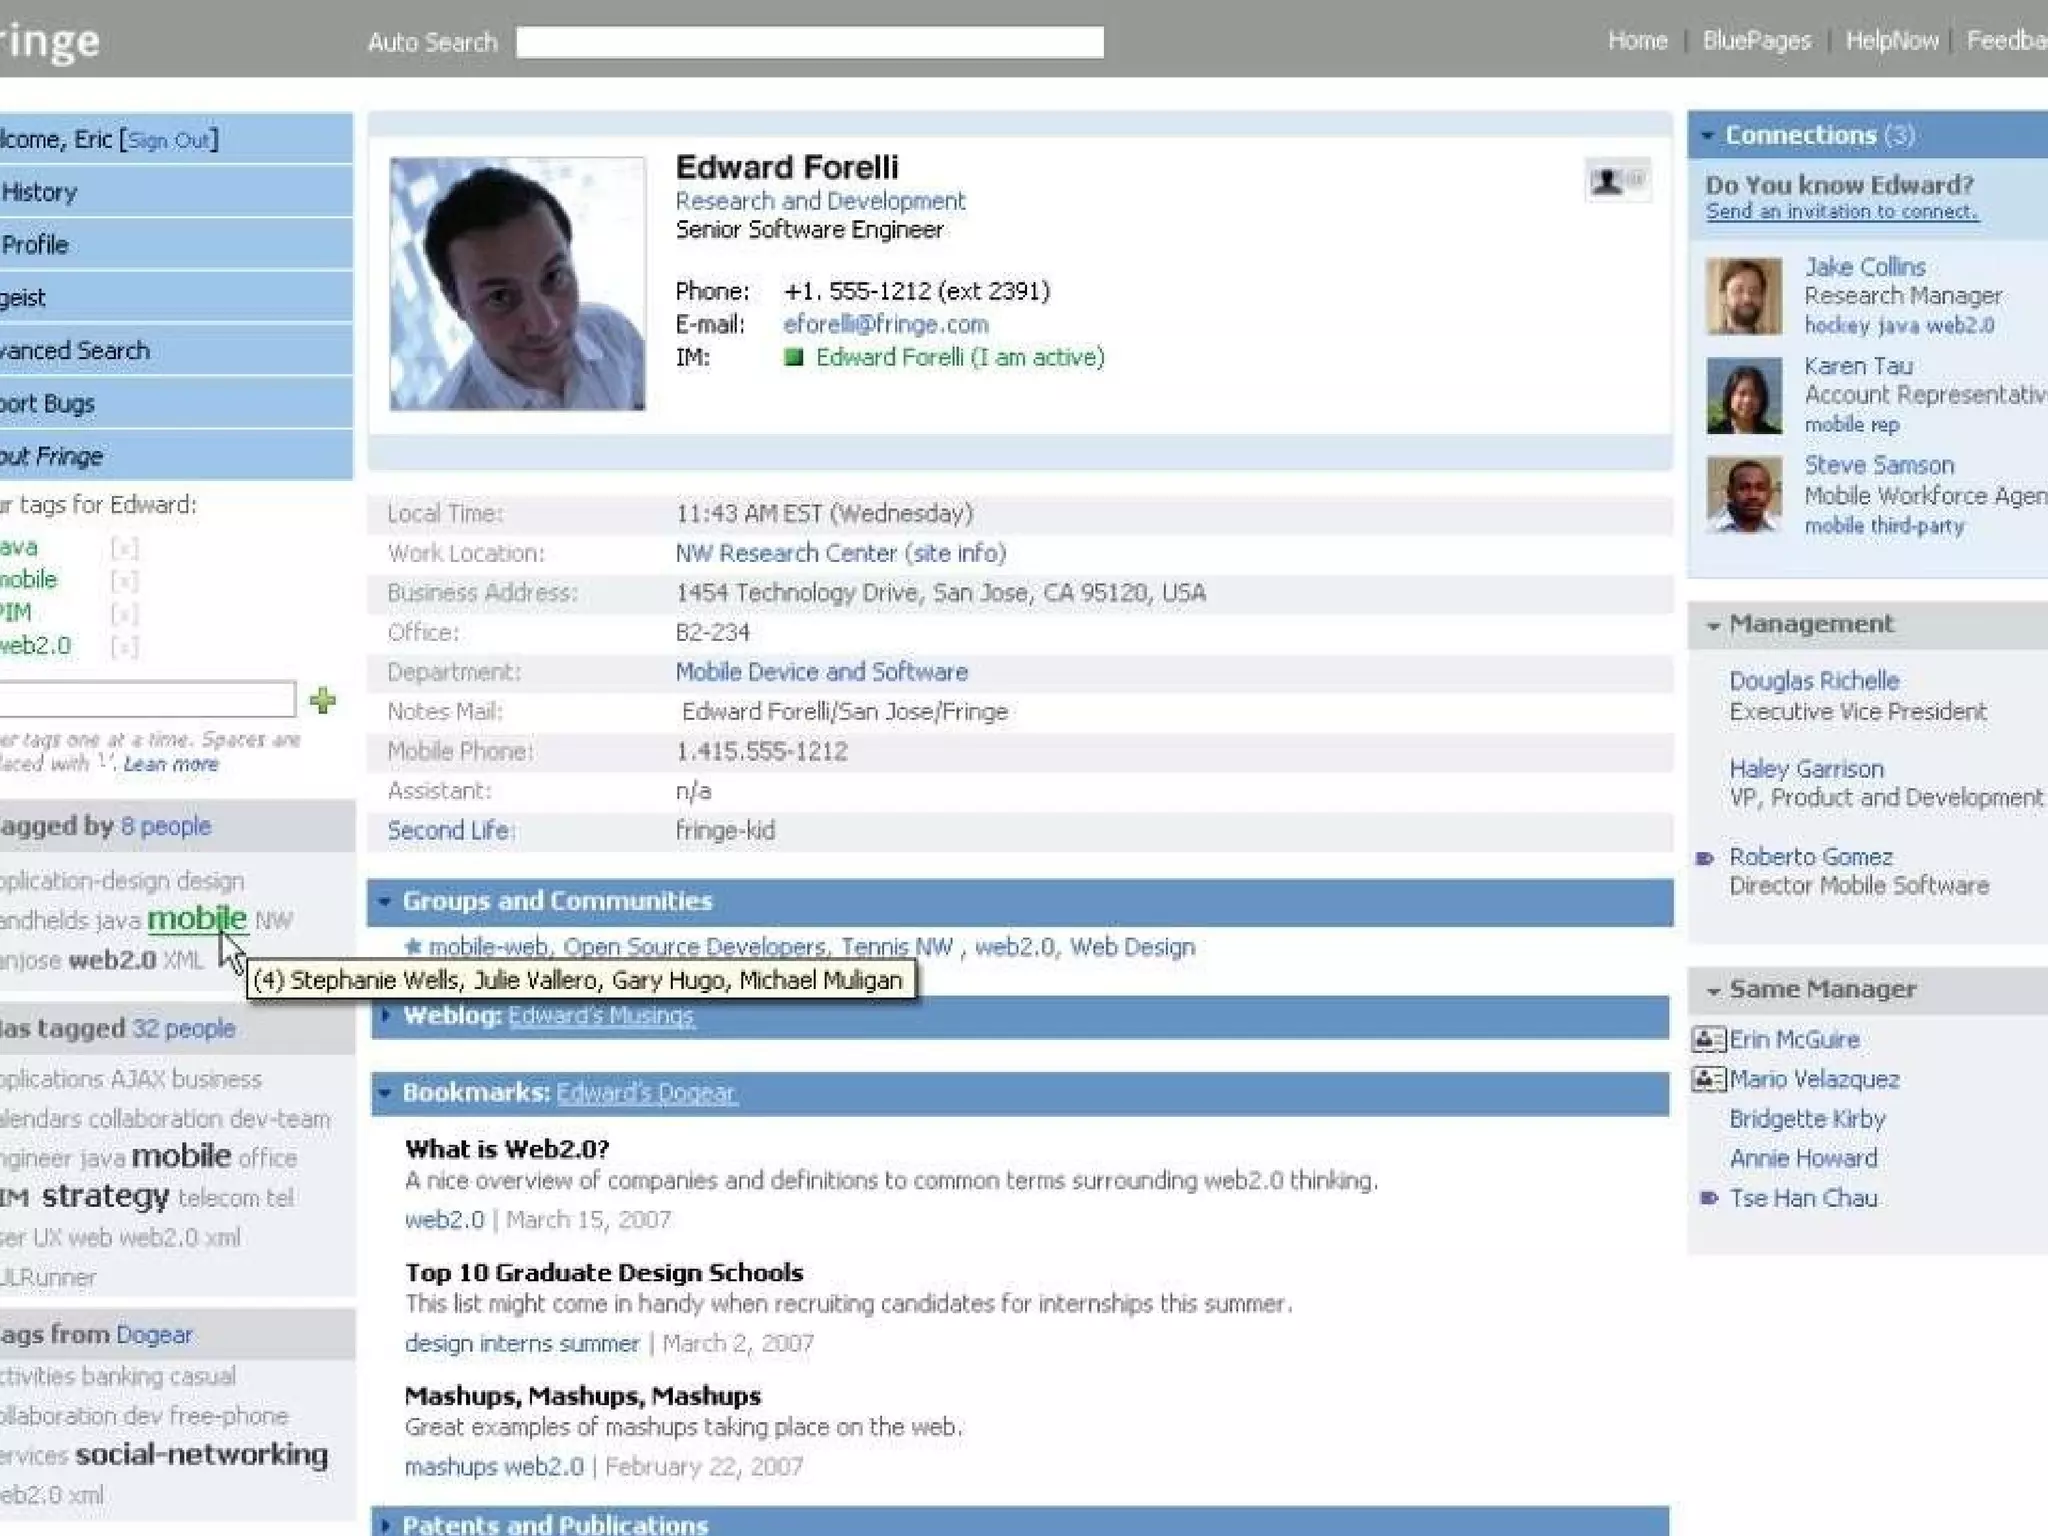This screenshot has width=2048, height=1536.
Task: Click the green IM active status square
Action: (794, 357)
